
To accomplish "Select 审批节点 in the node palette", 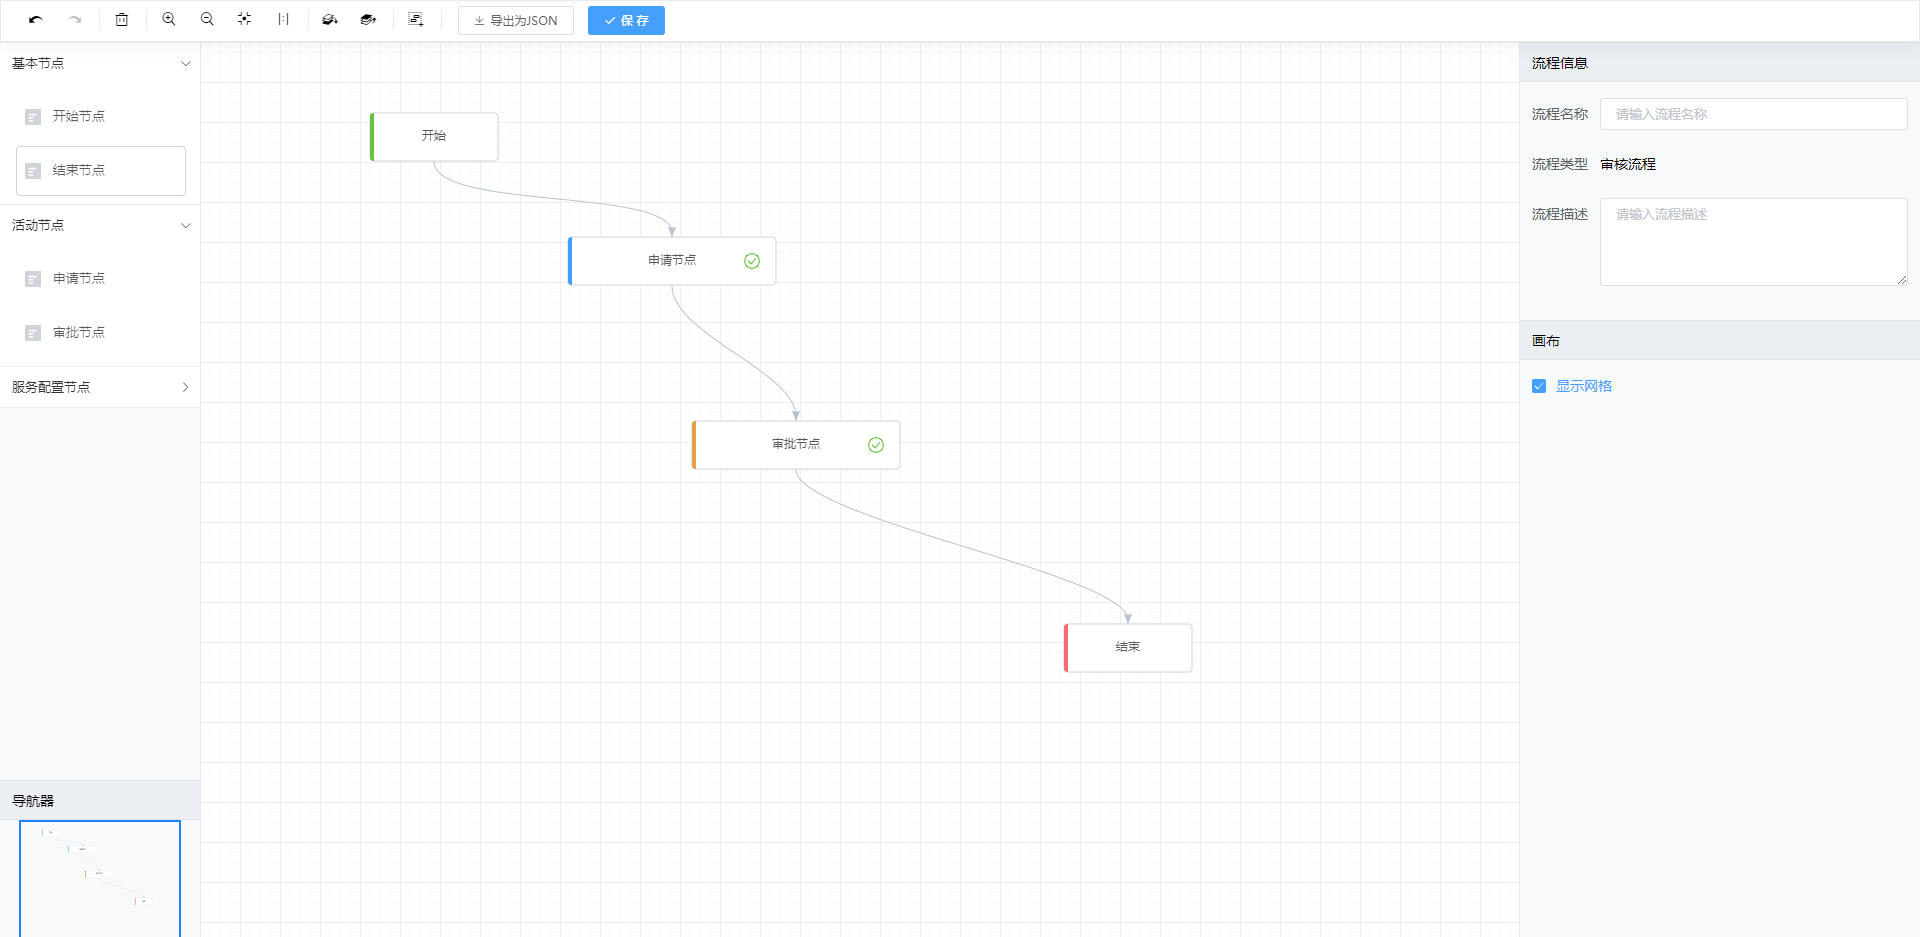I will pyautogui.click(x=101, y=333).
